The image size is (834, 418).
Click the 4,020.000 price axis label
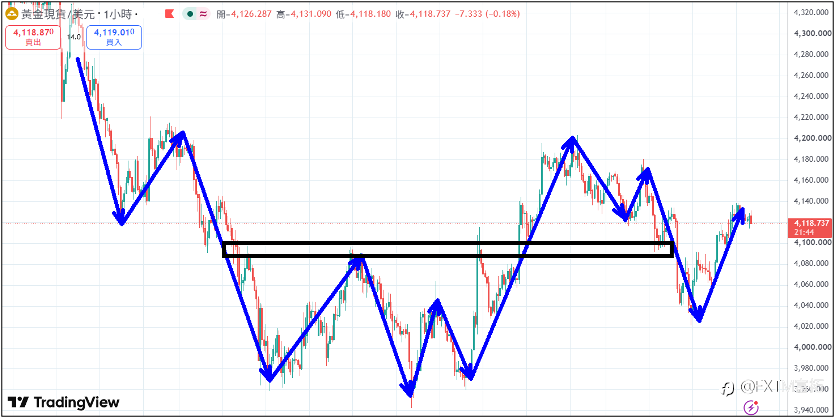pos(810,327)
